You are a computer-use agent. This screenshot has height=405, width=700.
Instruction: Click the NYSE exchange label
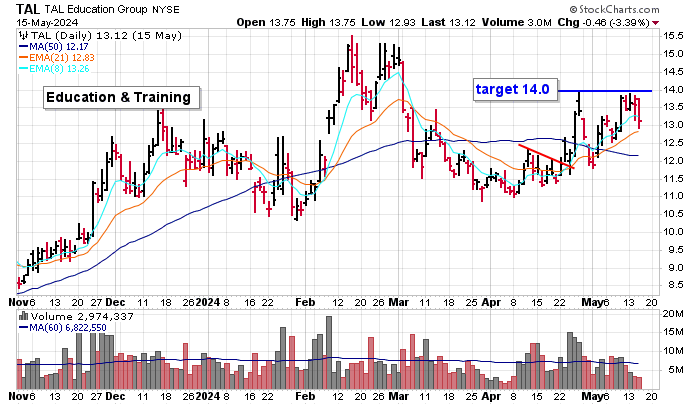click(166, 9)
